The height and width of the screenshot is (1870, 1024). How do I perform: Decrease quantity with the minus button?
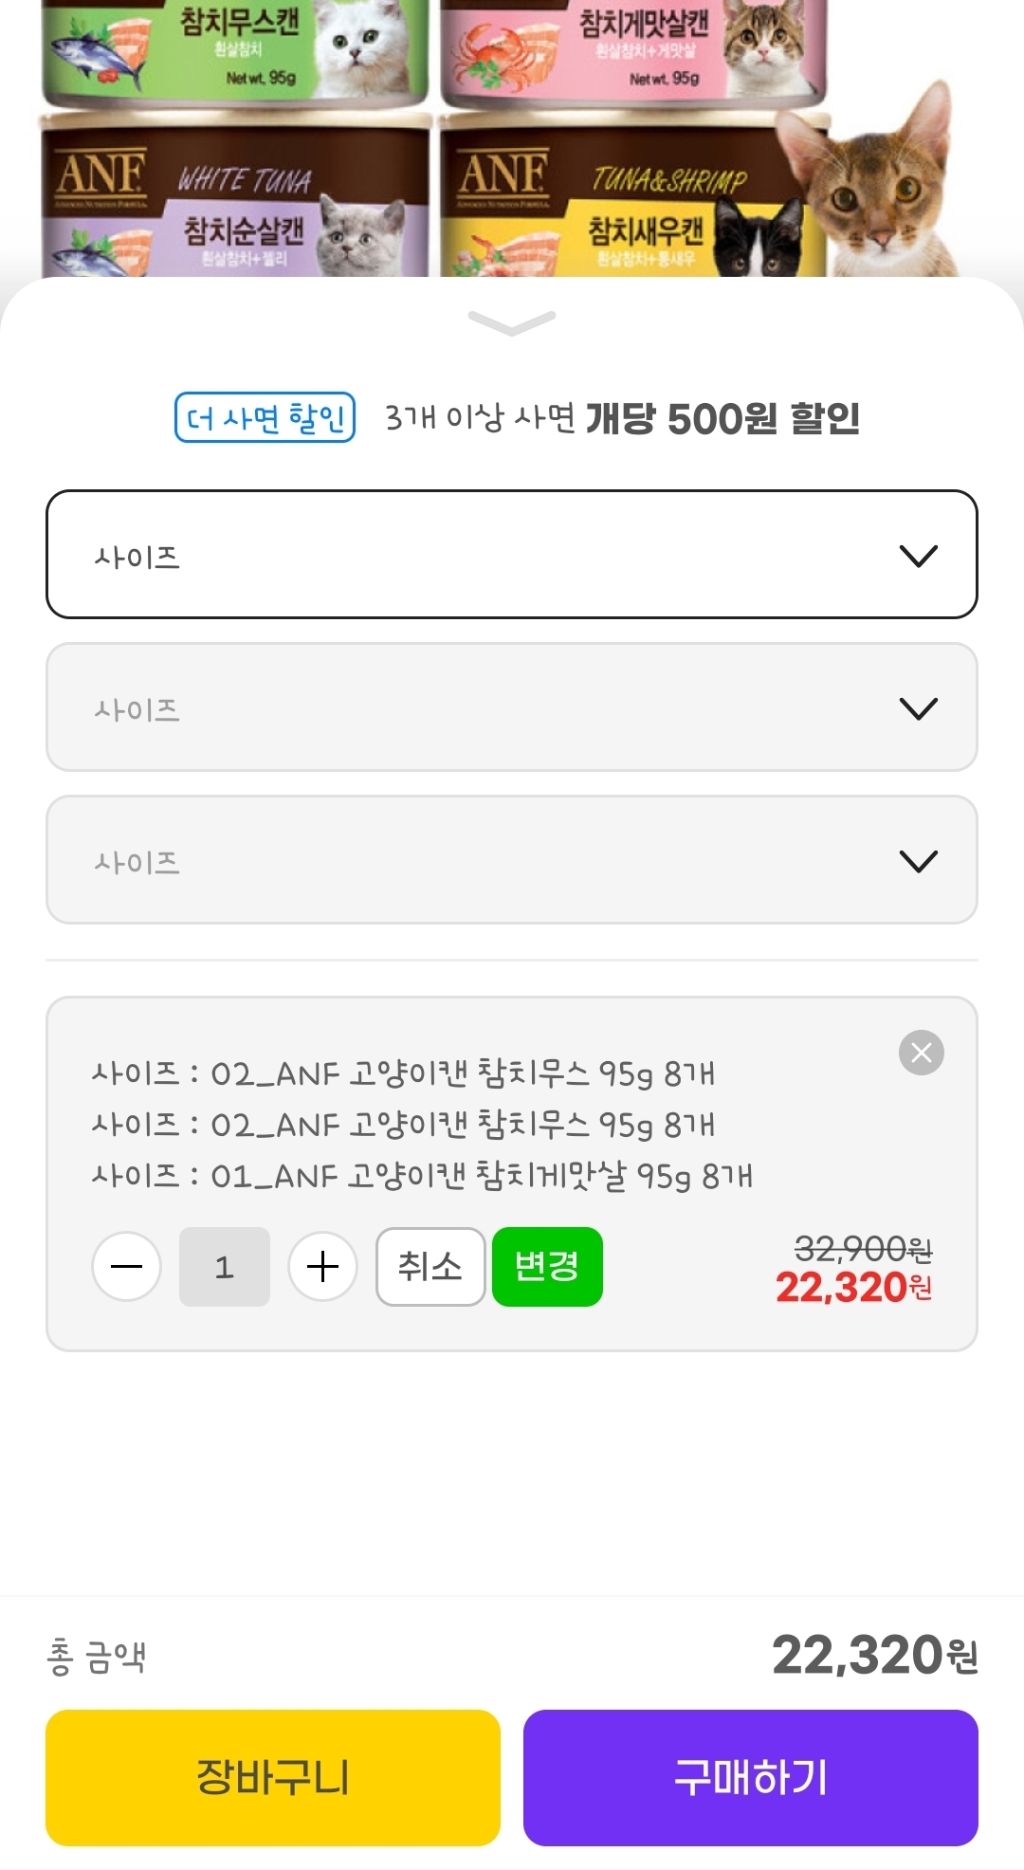click(127, 1267)
